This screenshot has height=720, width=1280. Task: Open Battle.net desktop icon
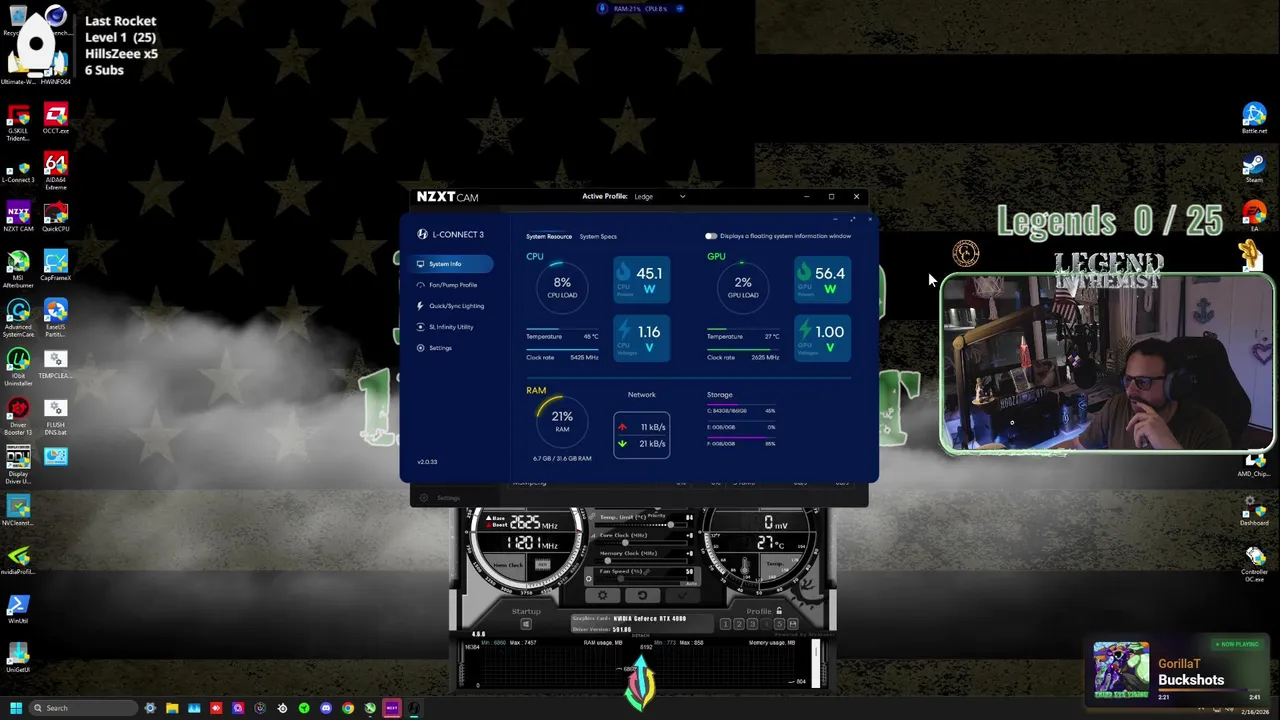[x=1254, y=118]
